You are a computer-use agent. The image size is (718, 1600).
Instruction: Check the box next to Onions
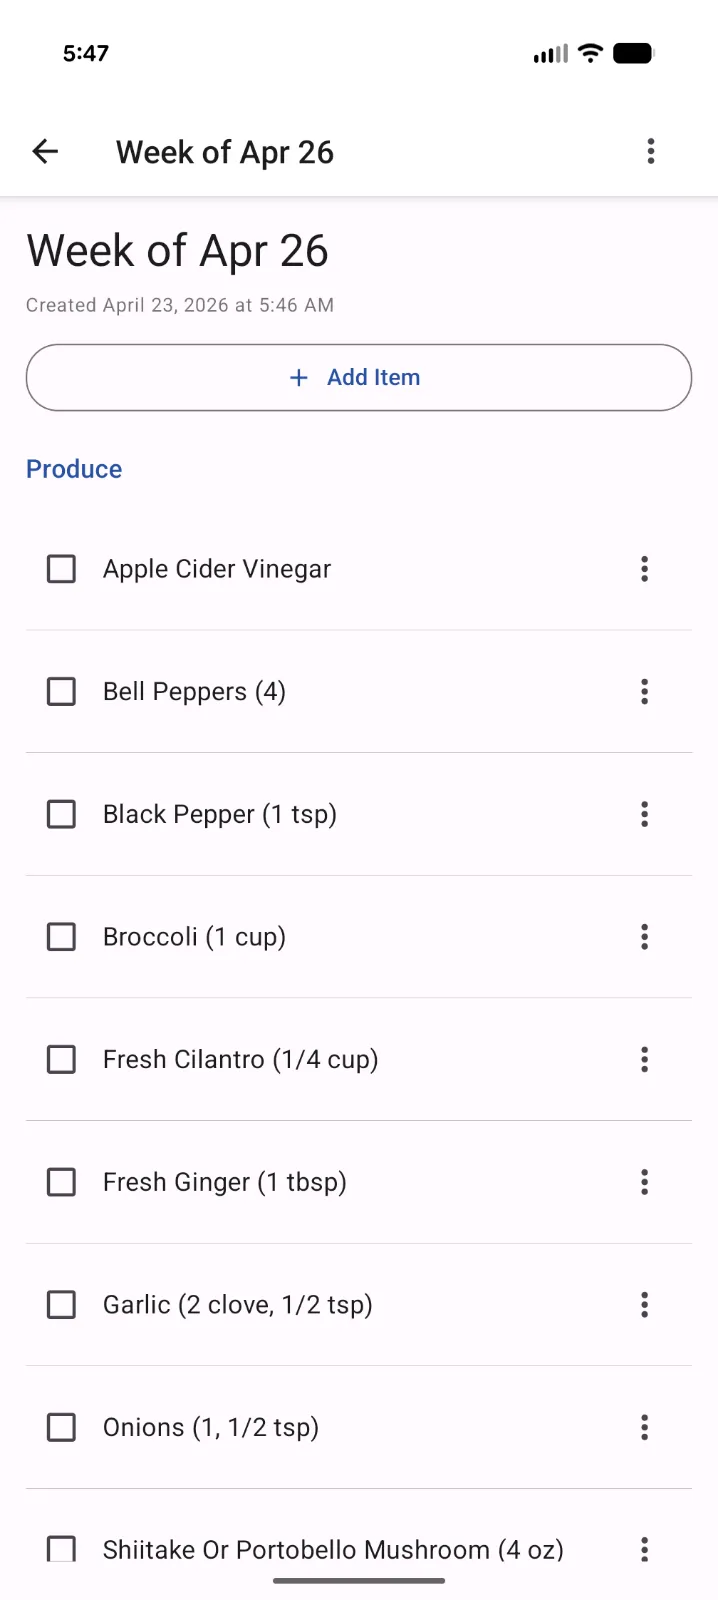61,1427
